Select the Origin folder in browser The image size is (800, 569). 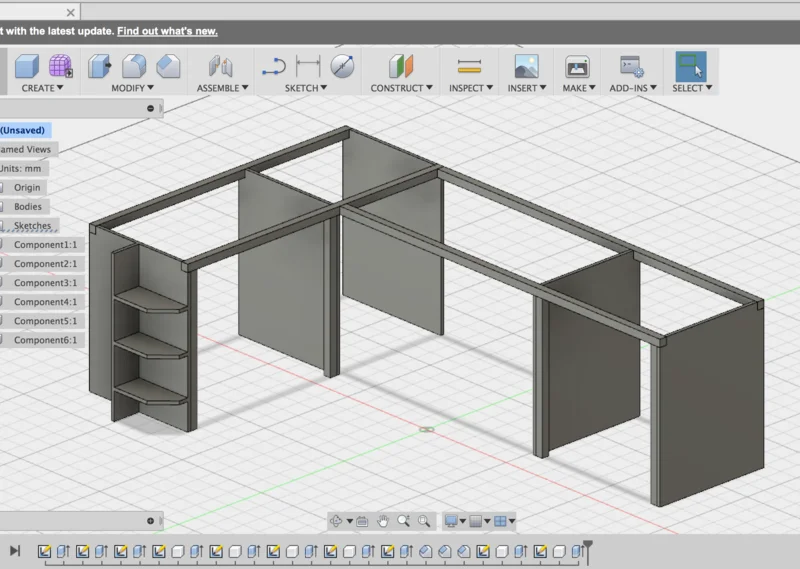(27, 187)
